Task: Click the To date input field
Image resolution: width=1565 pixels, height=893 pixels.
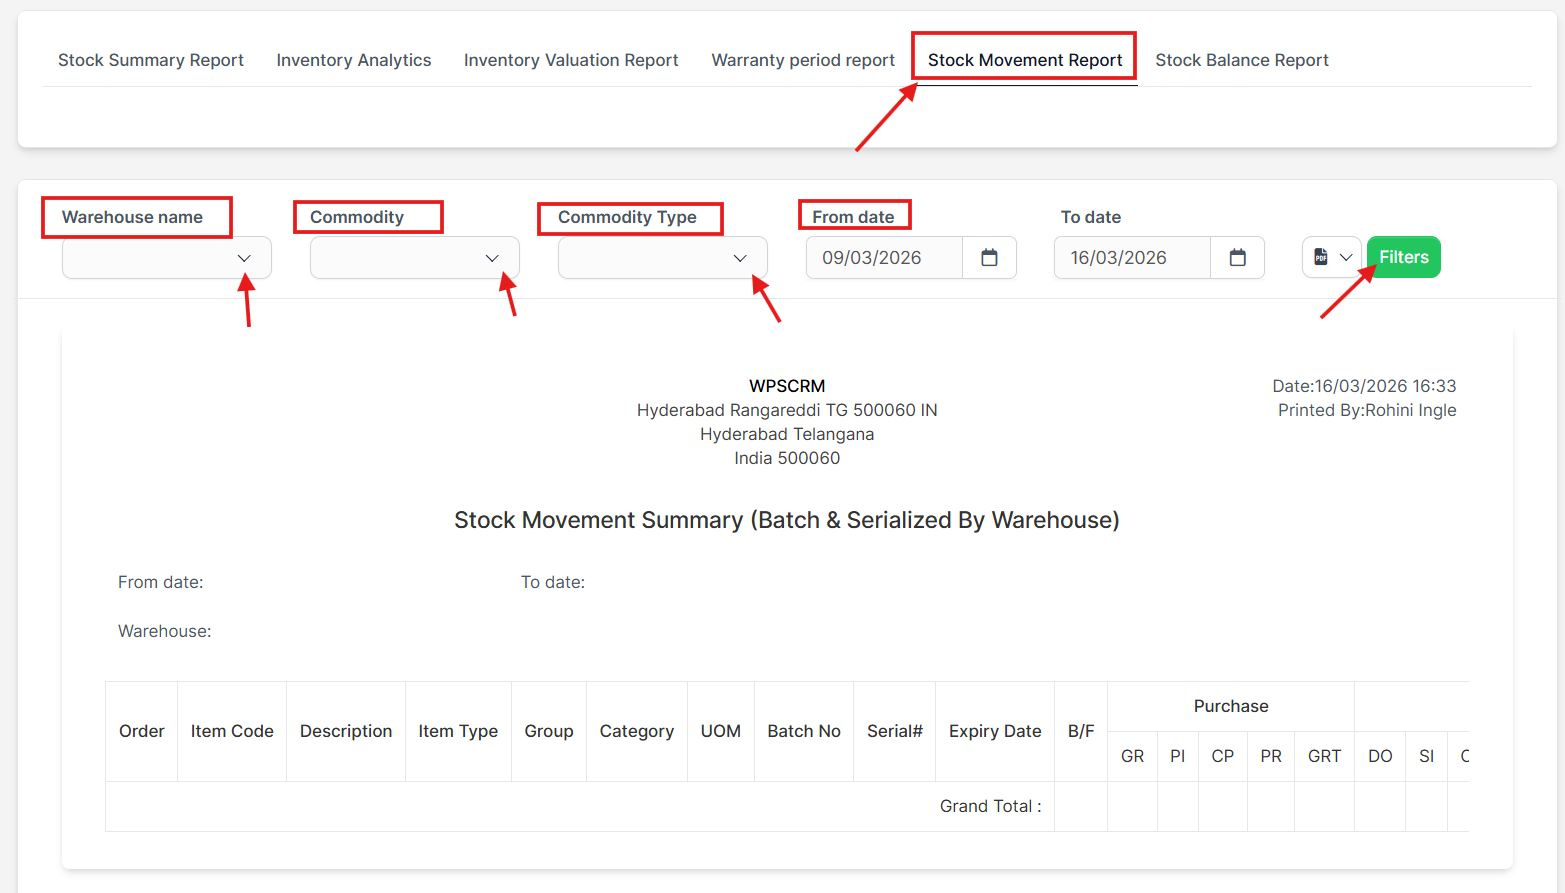Action: [1131, 258]
